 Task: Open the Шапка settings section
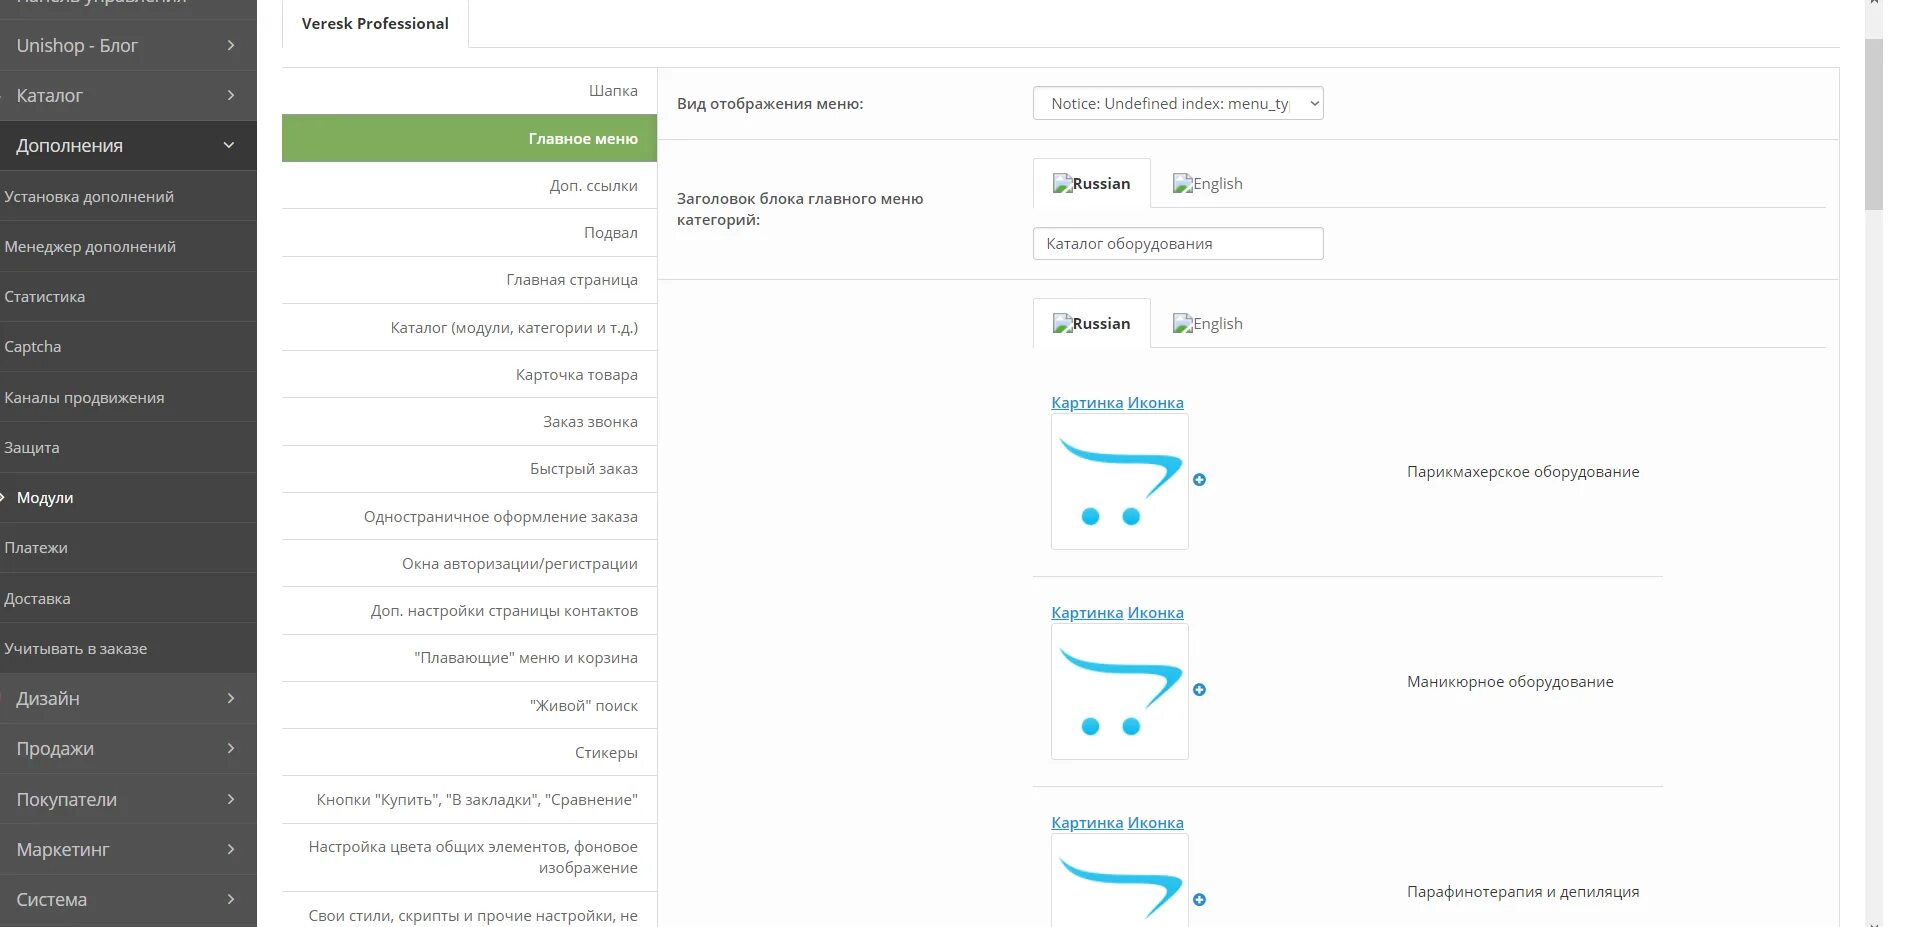[469, 90]
